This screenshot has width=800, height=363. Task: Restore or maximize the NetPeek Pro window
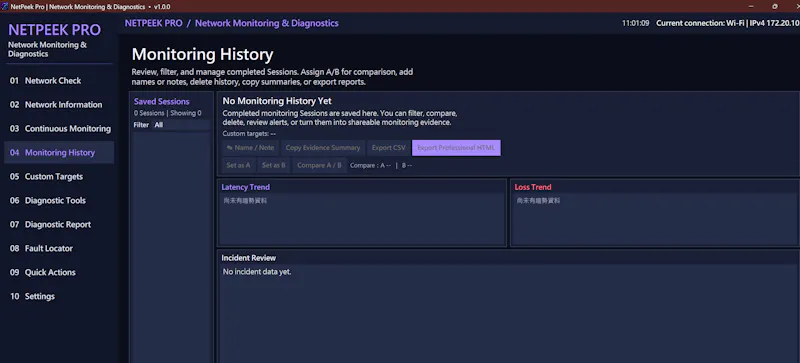774,7
